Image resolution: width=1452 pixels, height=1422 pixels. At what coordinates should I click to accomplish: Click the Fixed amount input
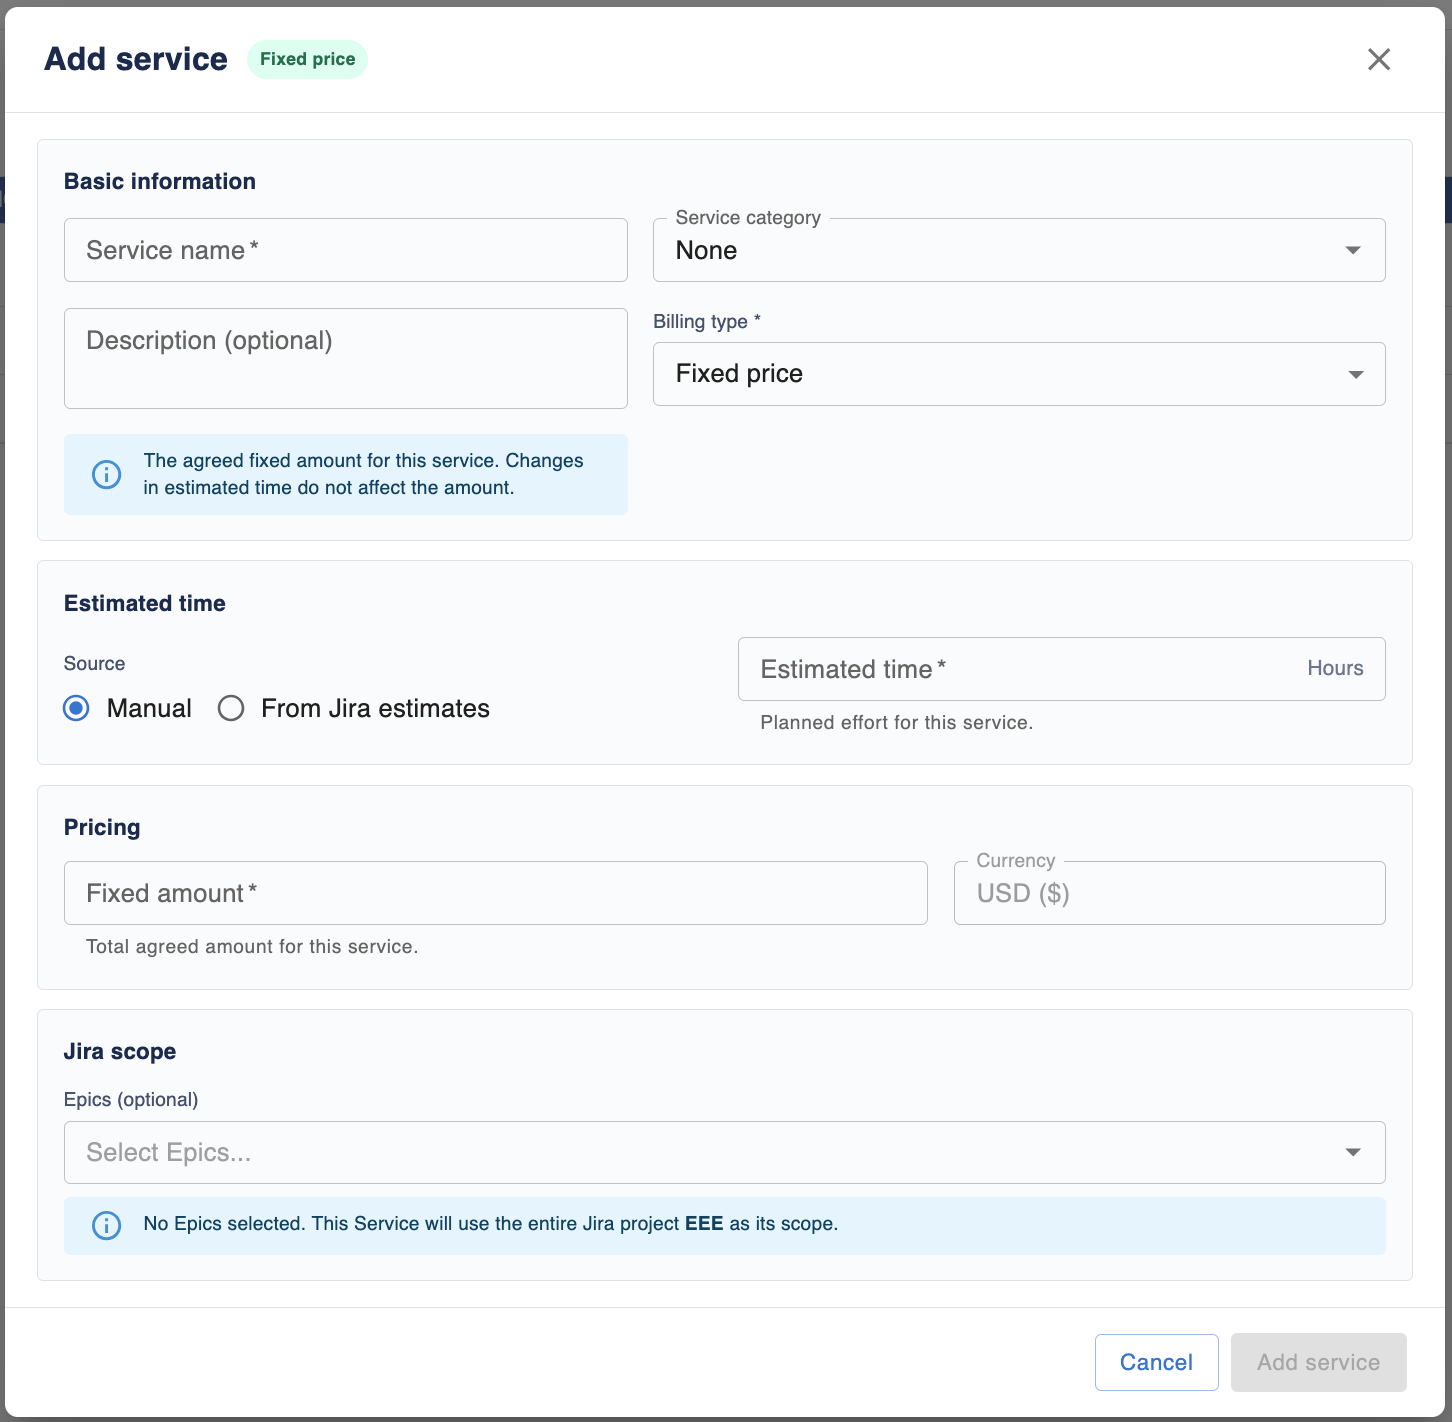click(496, 893)
